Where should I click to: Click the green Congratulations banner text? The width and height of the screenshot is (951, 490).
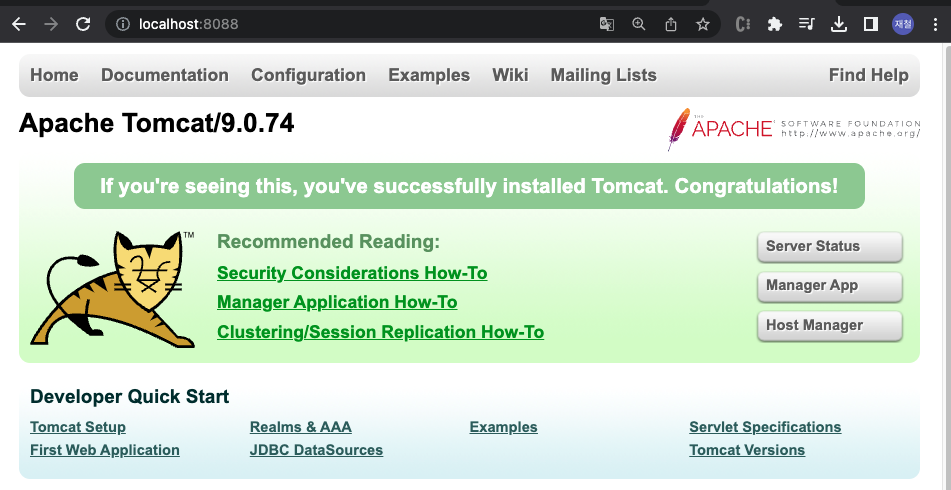[469, 186]
